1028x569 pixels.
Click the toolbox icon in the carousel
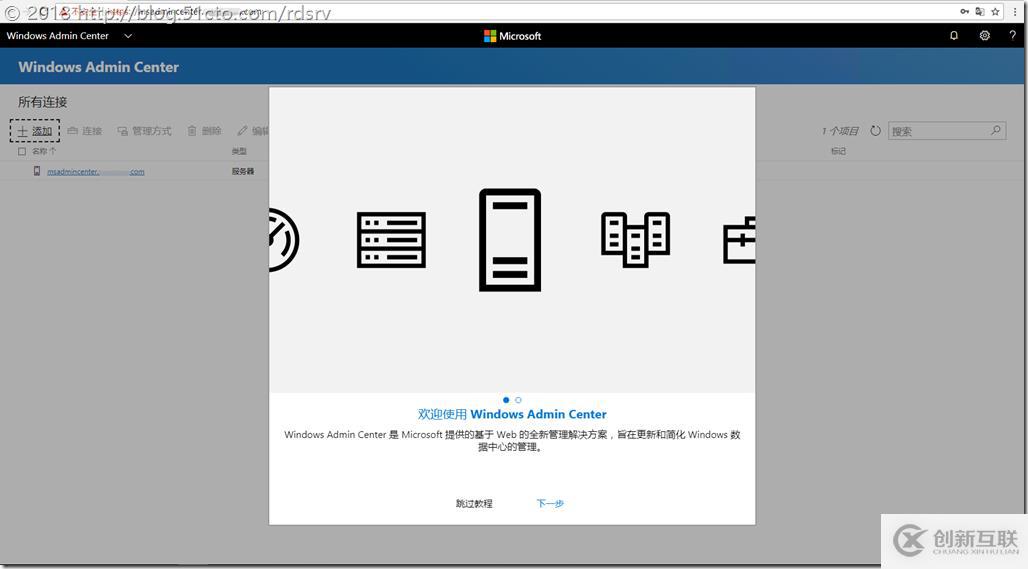tap(739, 240)
